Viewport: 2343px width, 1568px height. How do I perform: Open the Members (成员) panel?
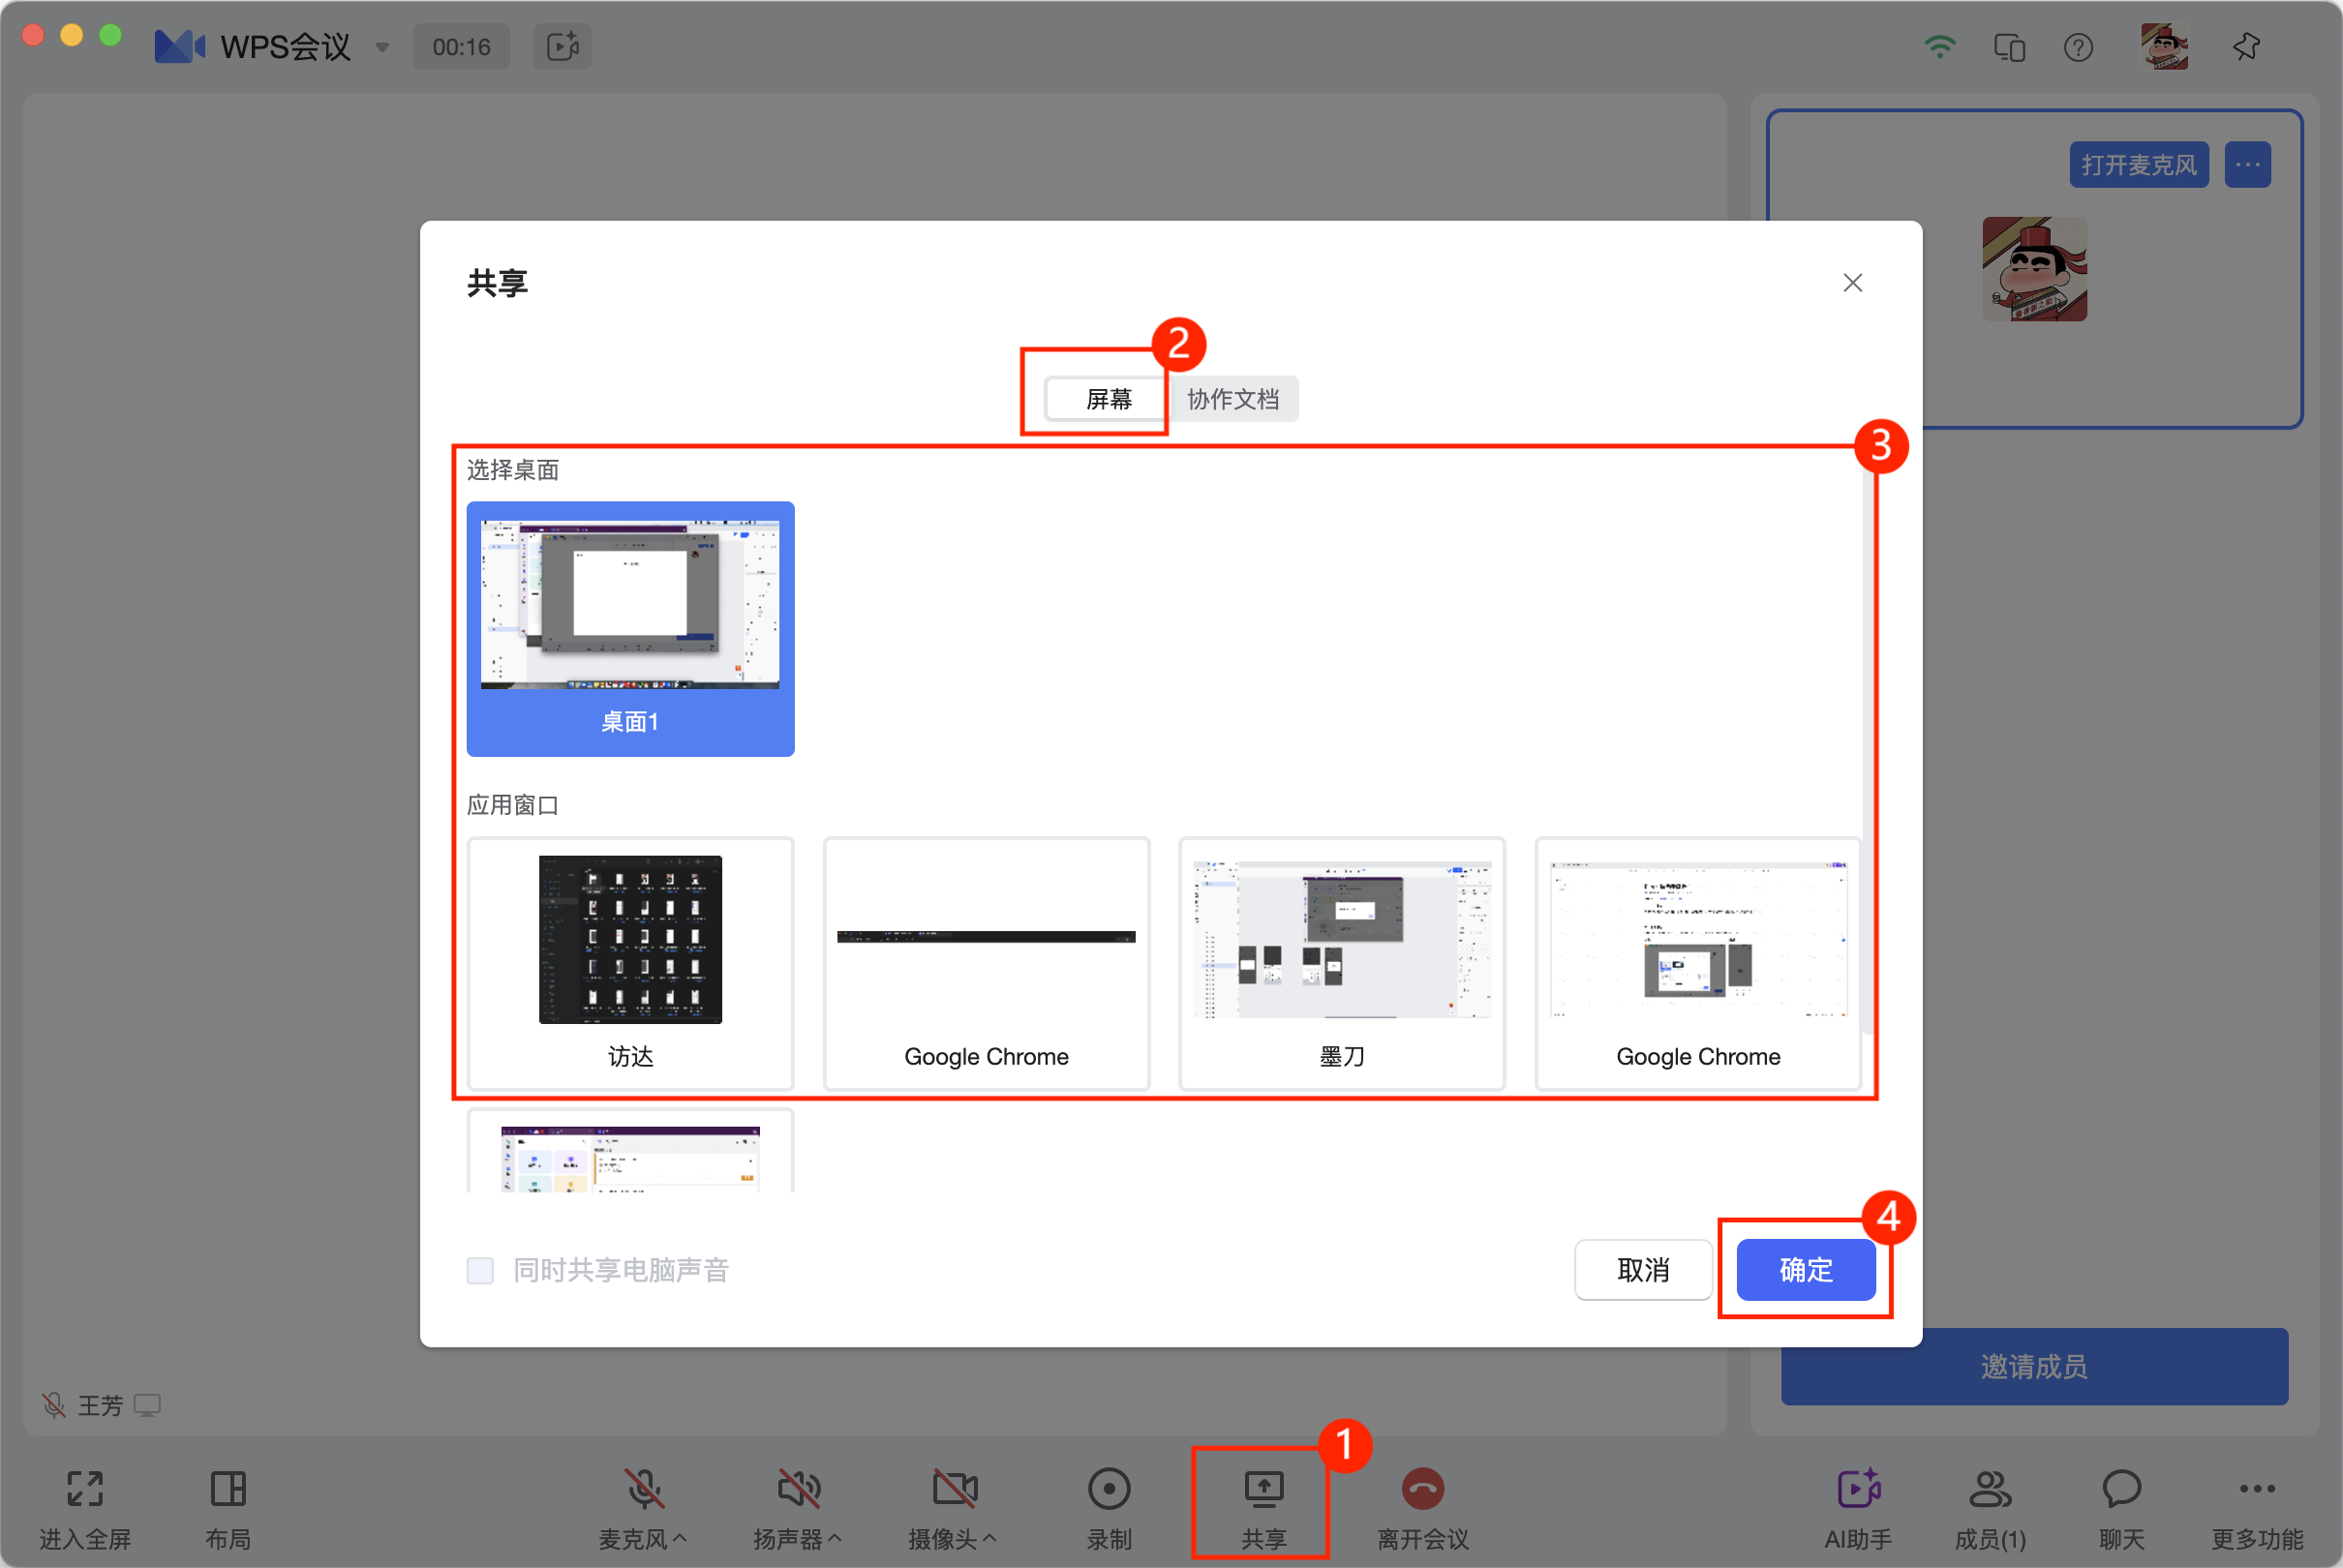click(1989, 1490)
